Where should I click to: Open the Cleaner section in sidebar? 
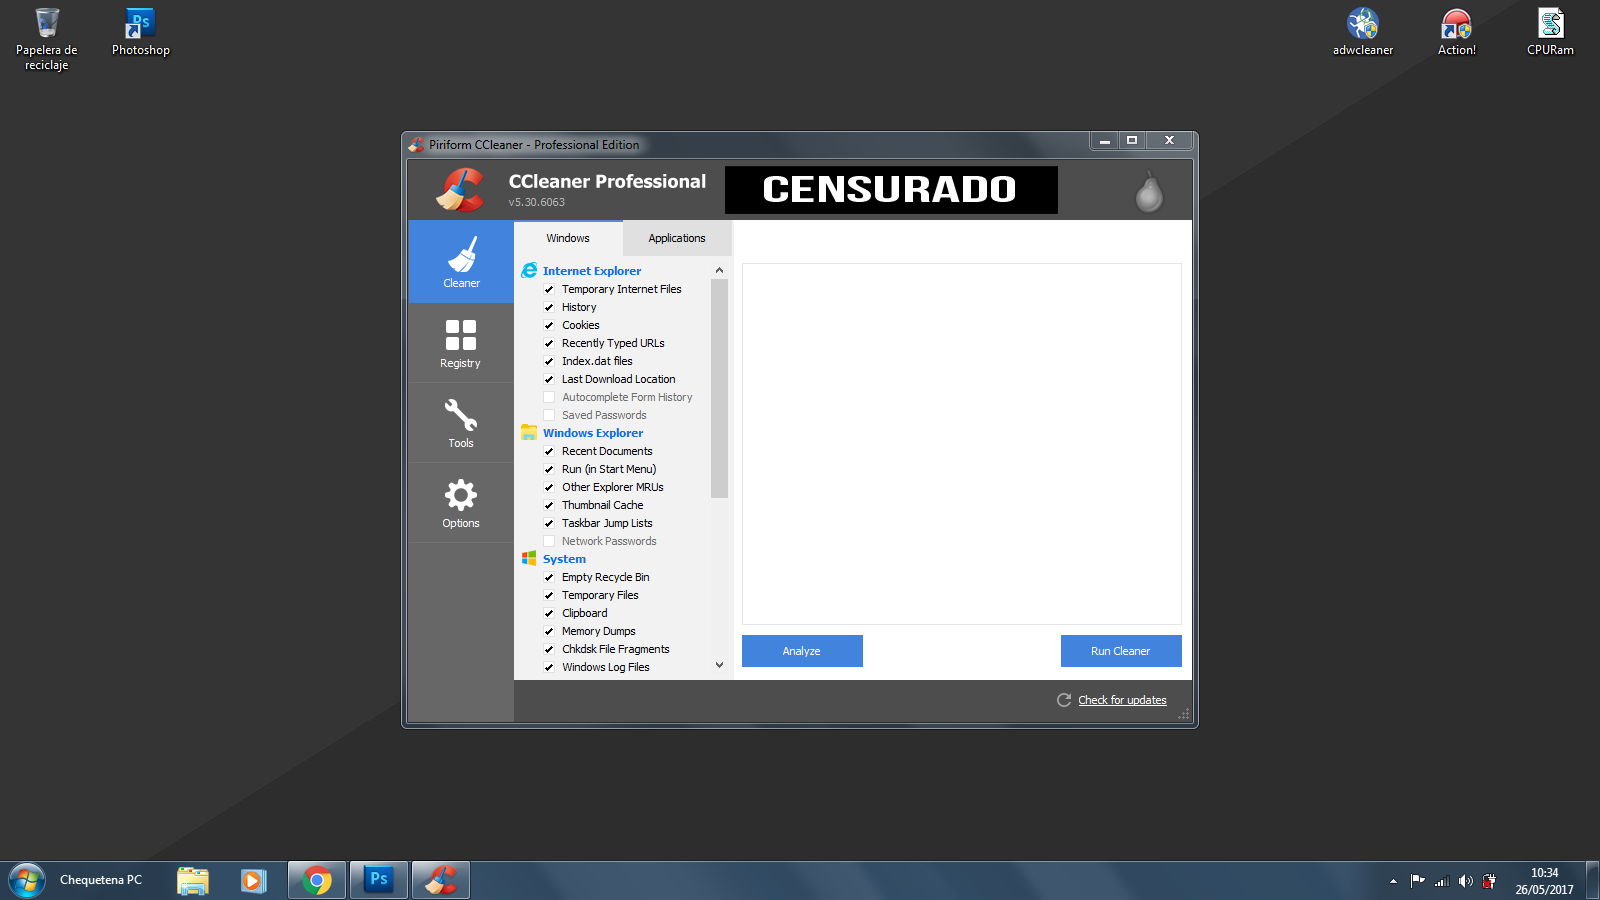tap(461, 262)
